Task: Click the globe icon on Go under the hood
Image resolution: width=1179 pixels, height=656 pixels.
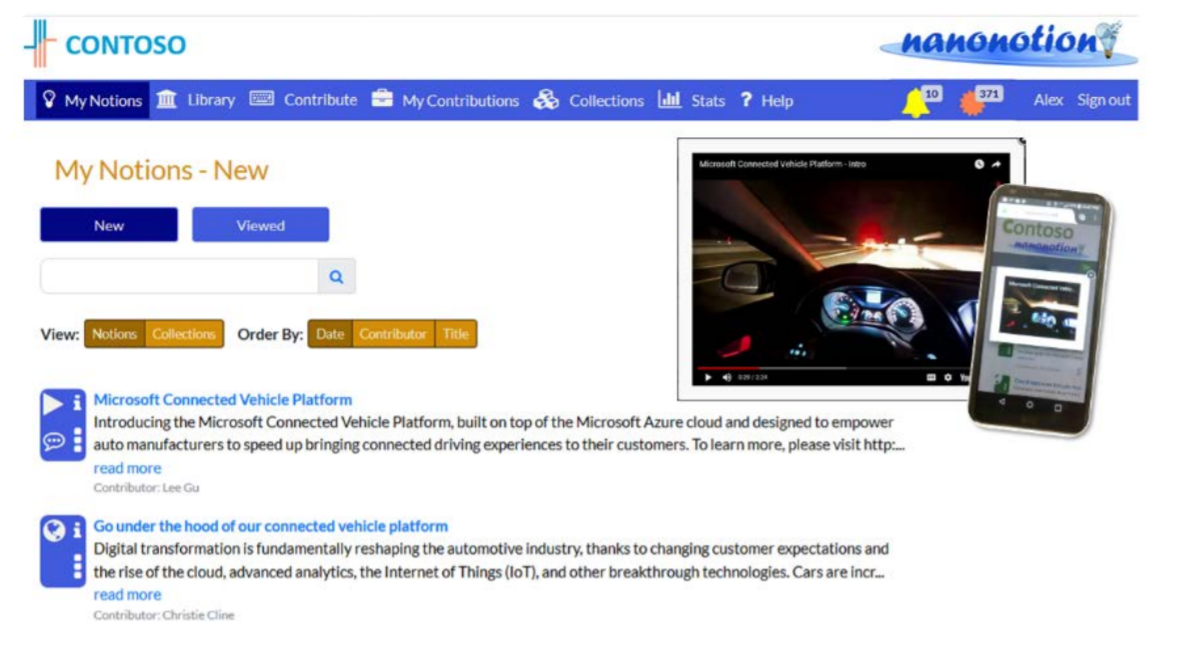Action: tap(53, 530)
